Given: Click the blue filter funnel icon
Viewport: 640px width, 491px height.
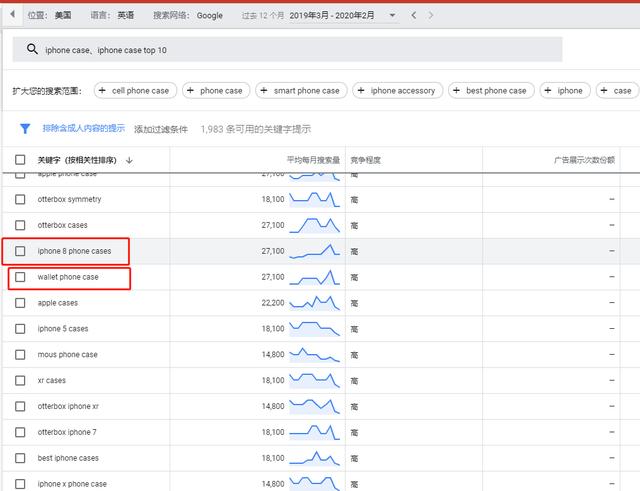Looking at the screenshot, I should tap(26, 129).
